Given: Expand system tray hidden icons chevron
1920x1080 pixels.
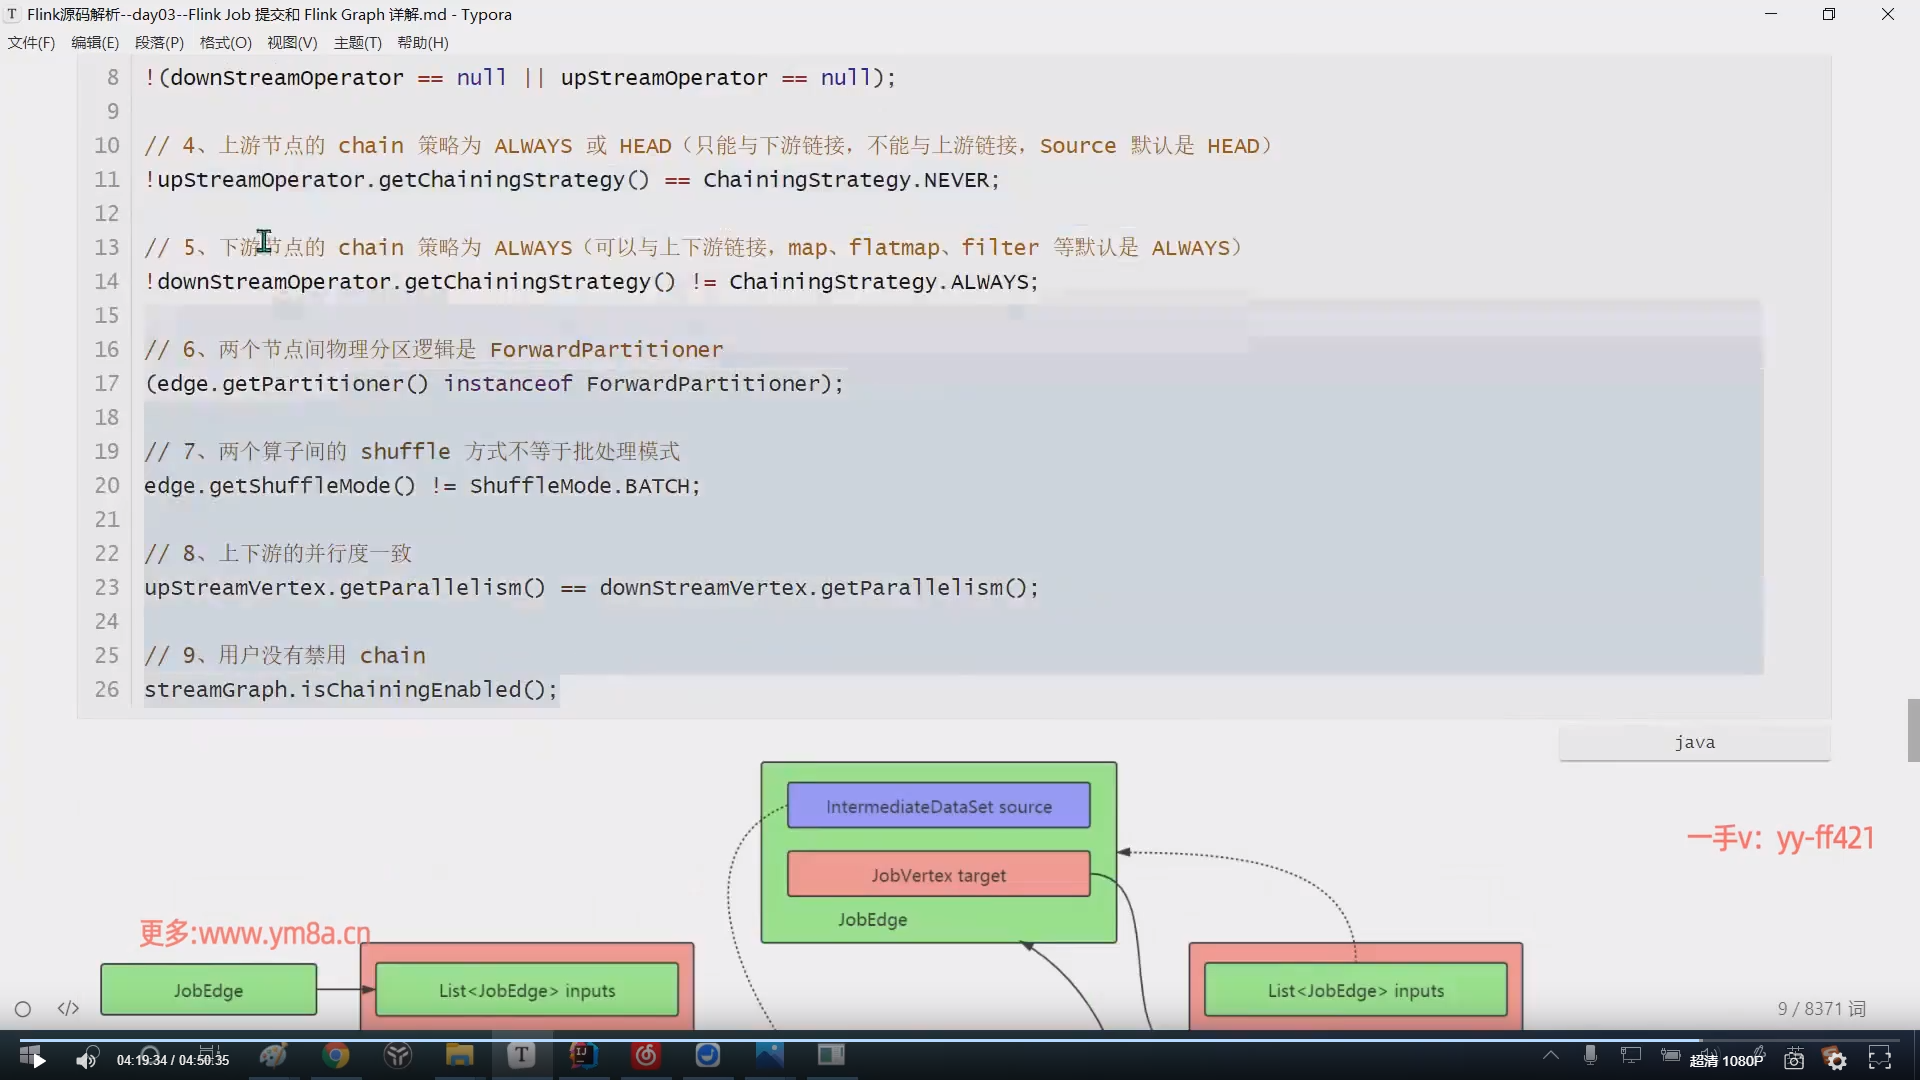Looking at the screenshot, I should (x=1551, y=1055).
